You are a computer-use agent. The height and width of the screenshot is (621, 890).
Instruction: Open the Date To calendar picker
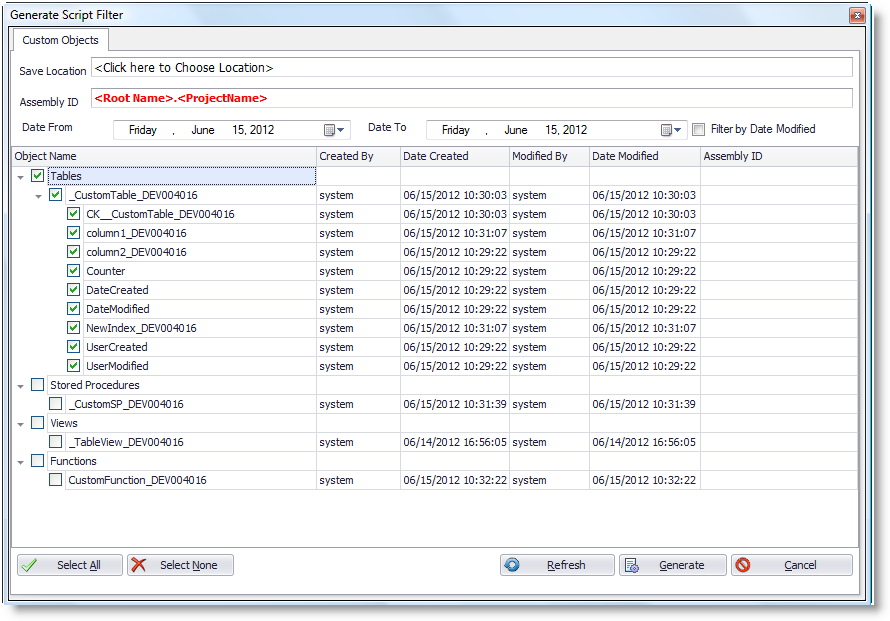pos(672,130)
